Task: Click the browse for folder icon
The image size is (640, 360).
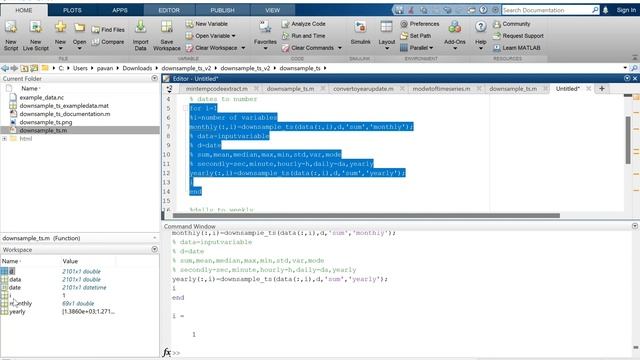Action: click(34, 68)
